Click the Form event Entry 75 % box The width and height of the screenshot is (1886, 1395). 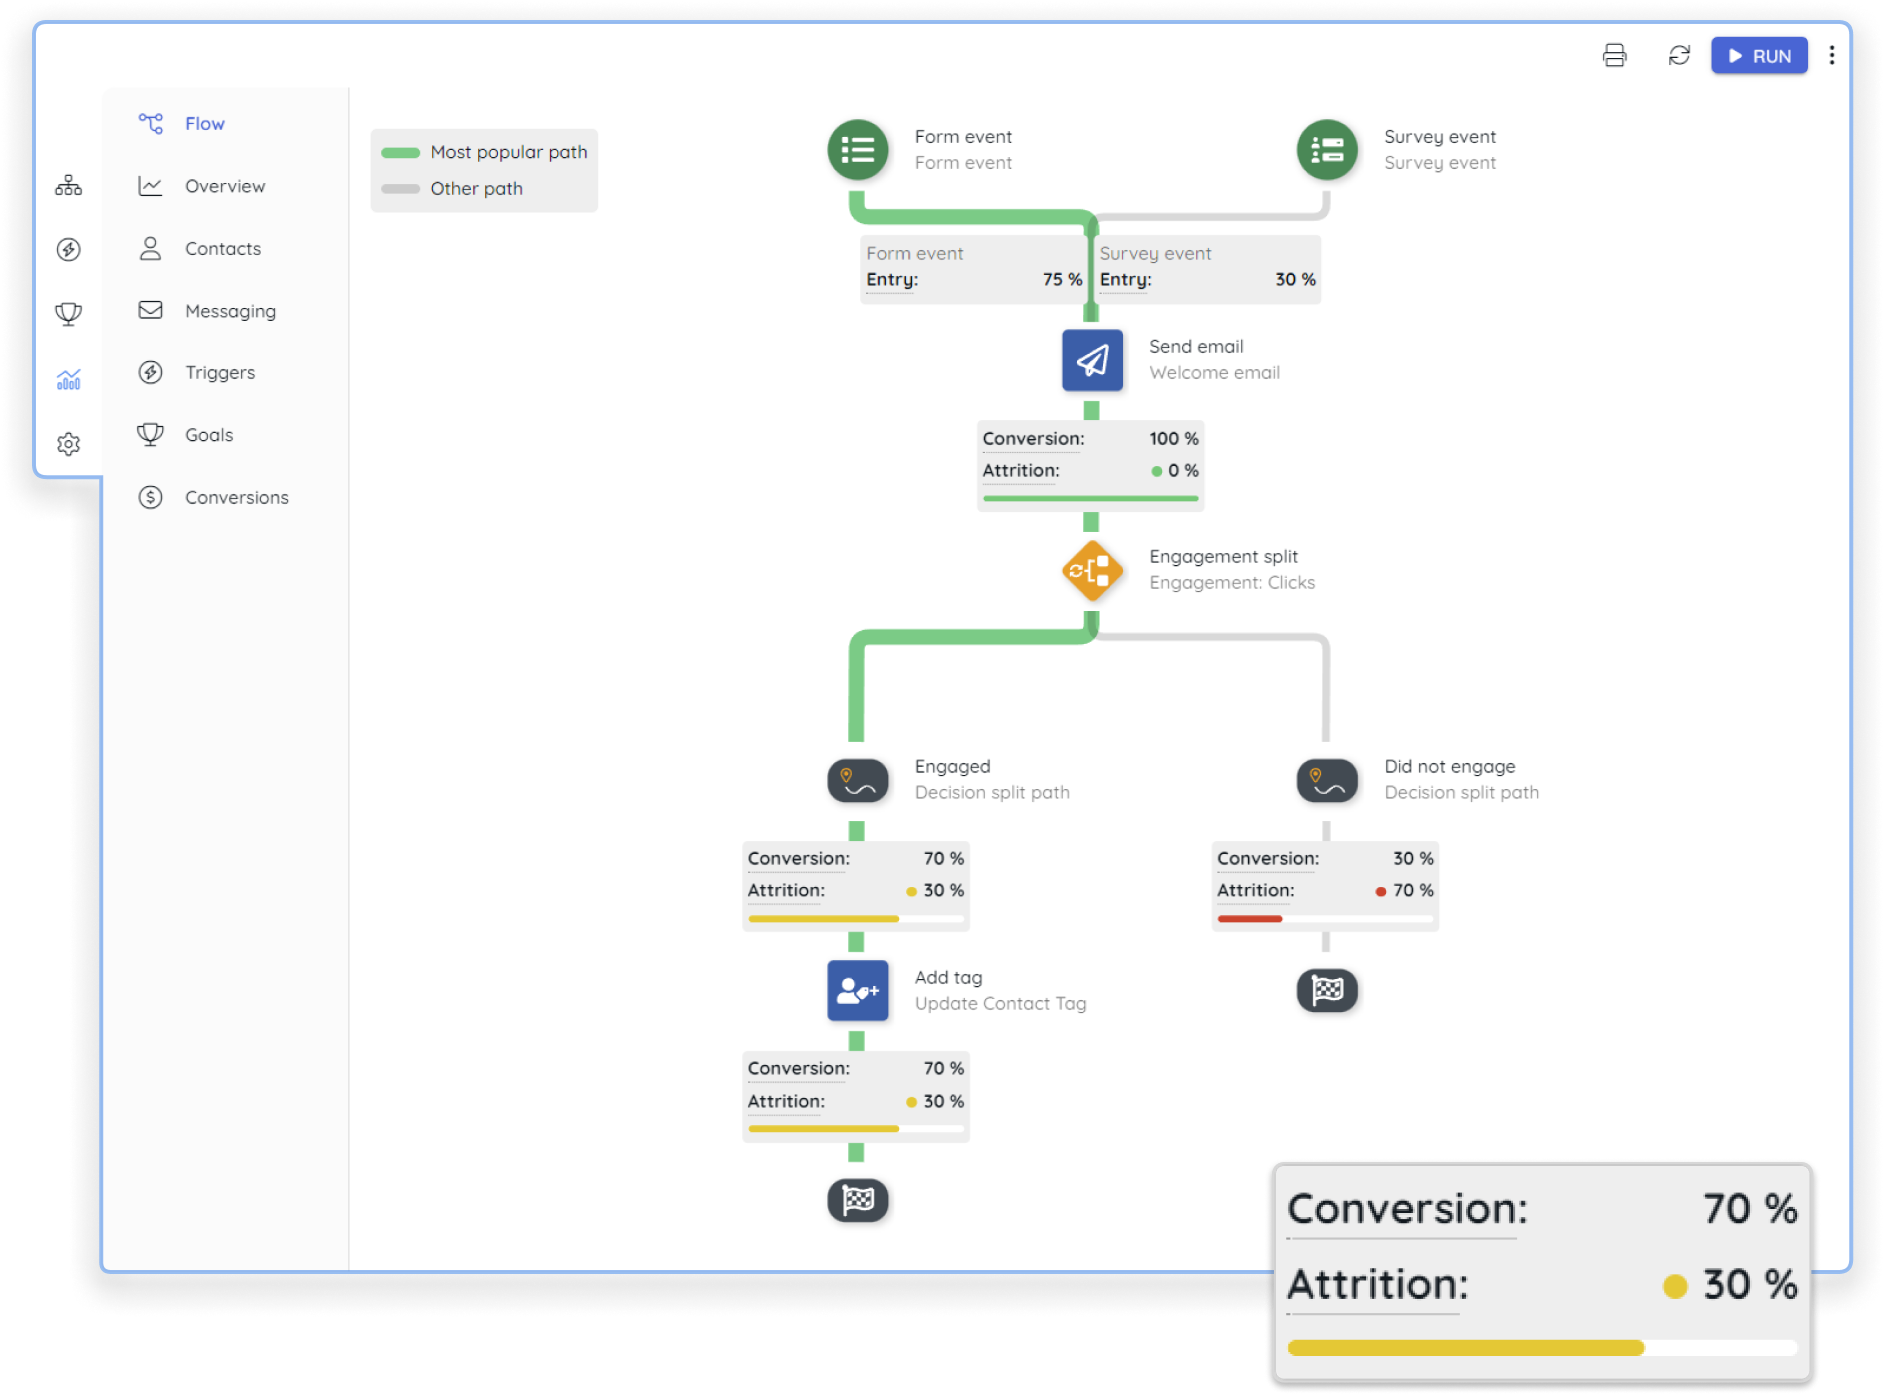(x=974, y=269)
